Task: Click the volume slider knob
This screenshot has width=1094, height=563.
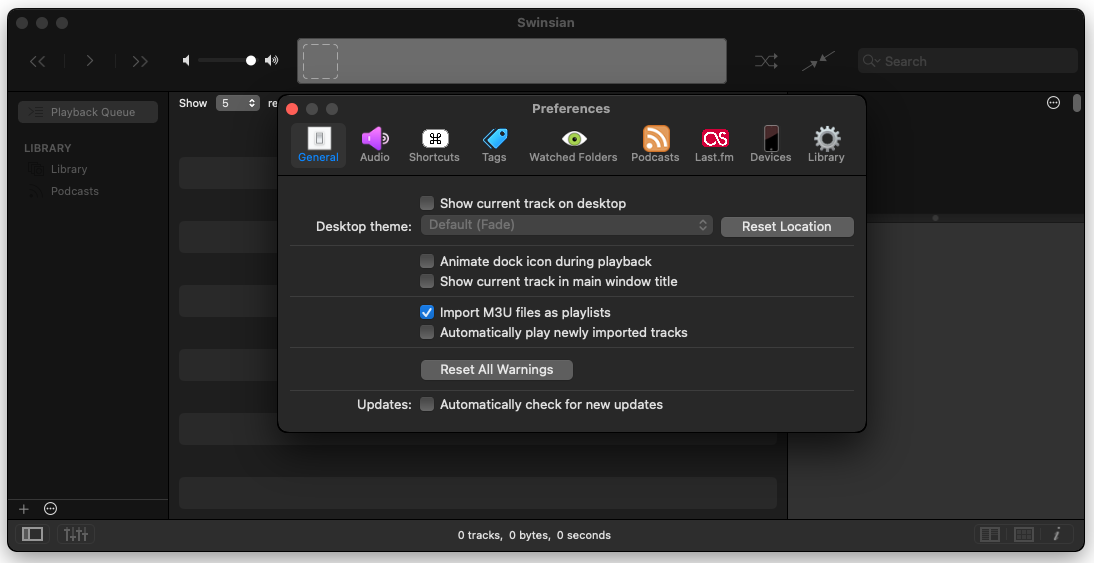Action: click(x=250, y=61)
